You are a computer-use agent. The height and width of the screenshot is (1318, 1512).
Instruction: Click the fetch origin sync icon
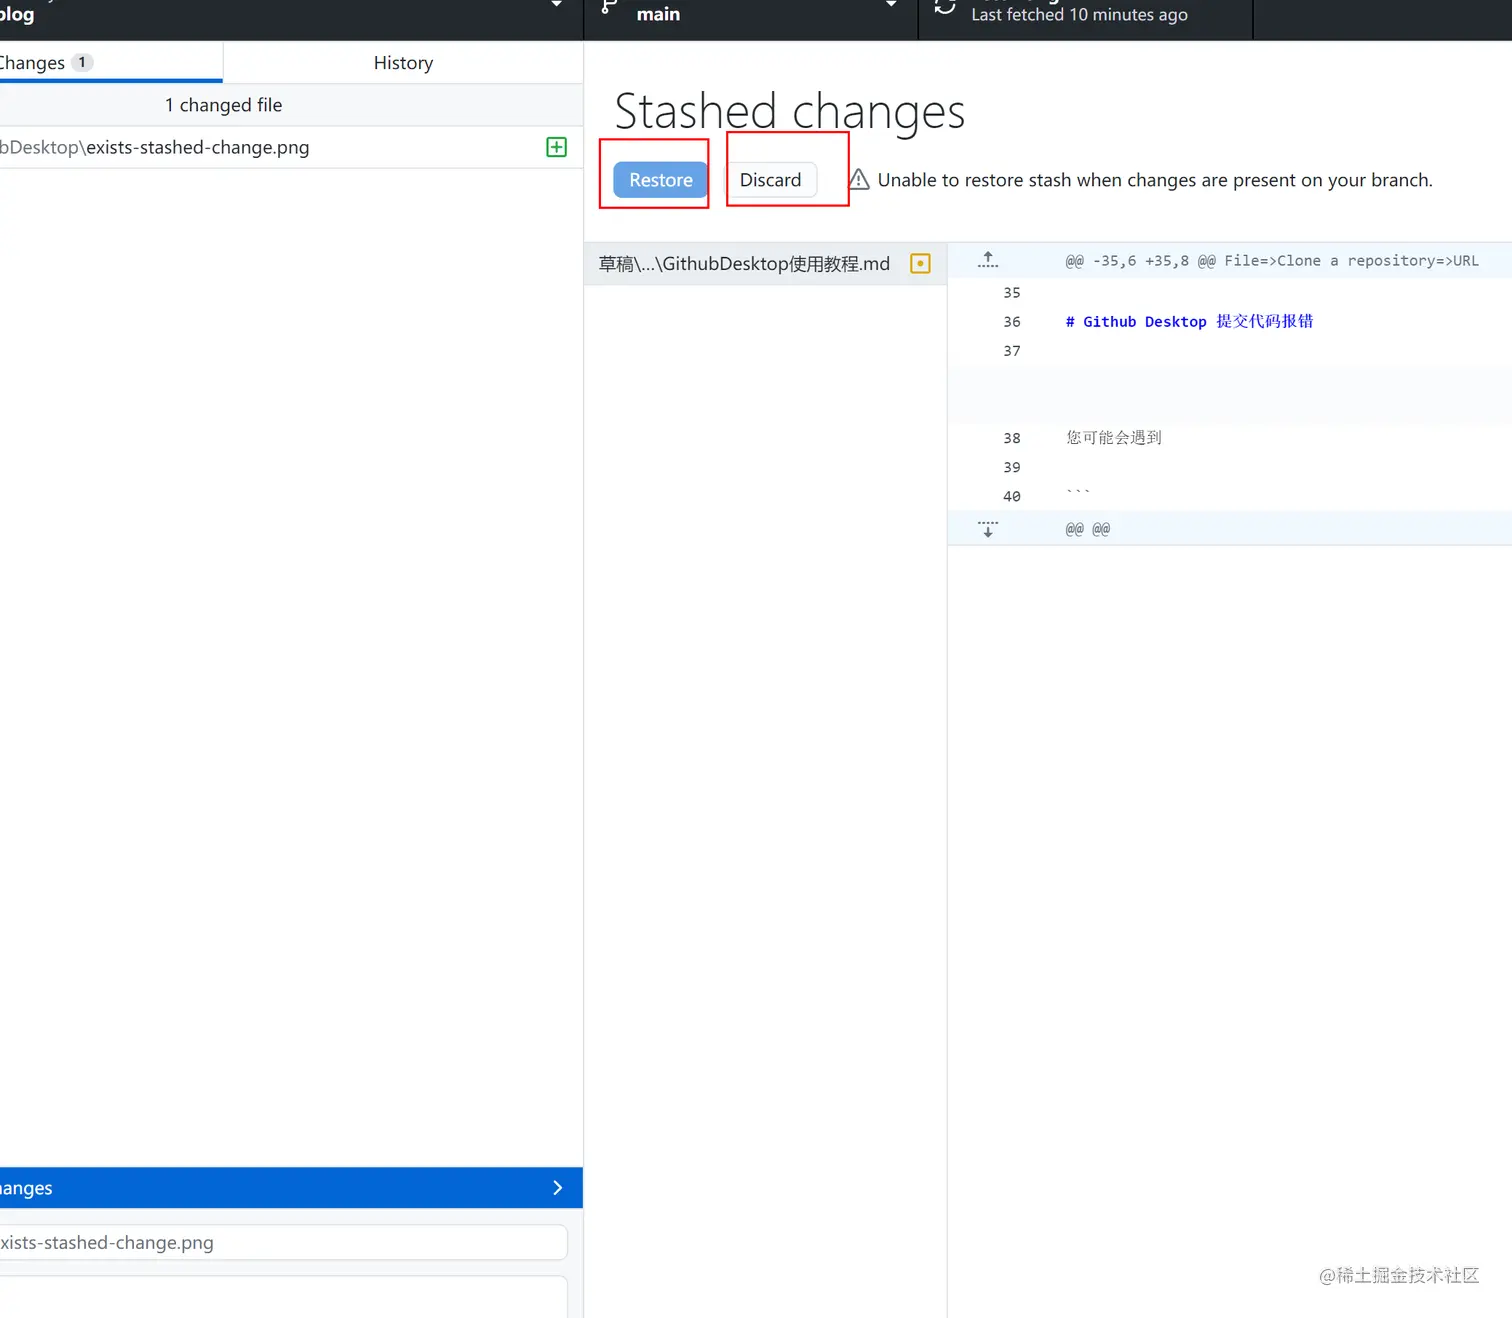945,8
